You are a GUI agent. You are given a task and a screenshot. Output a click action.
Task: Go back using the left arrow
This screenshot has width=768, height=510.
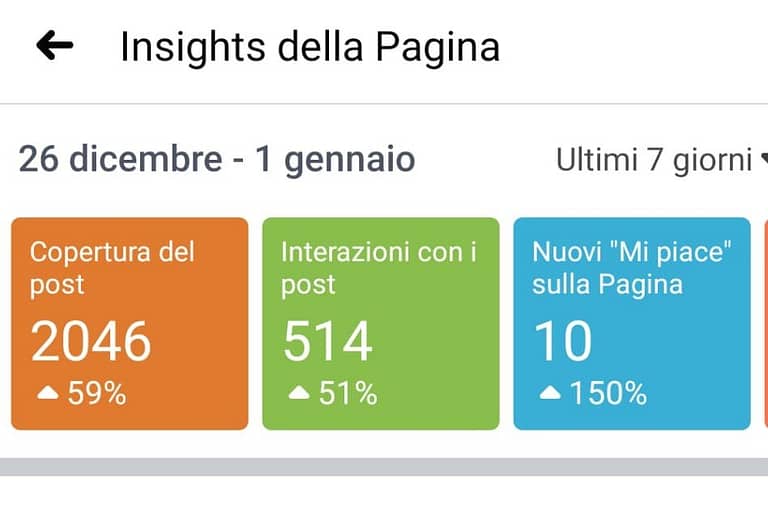coord(54,46)
